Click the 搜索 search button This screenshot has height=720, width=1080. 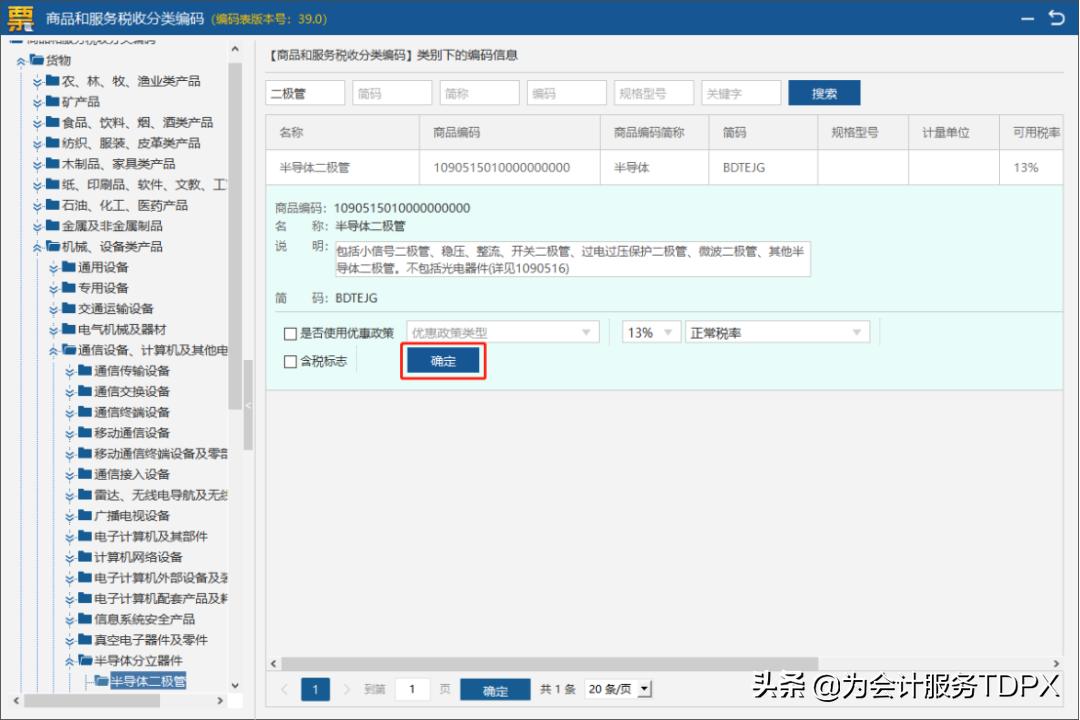tap(824, 92)
